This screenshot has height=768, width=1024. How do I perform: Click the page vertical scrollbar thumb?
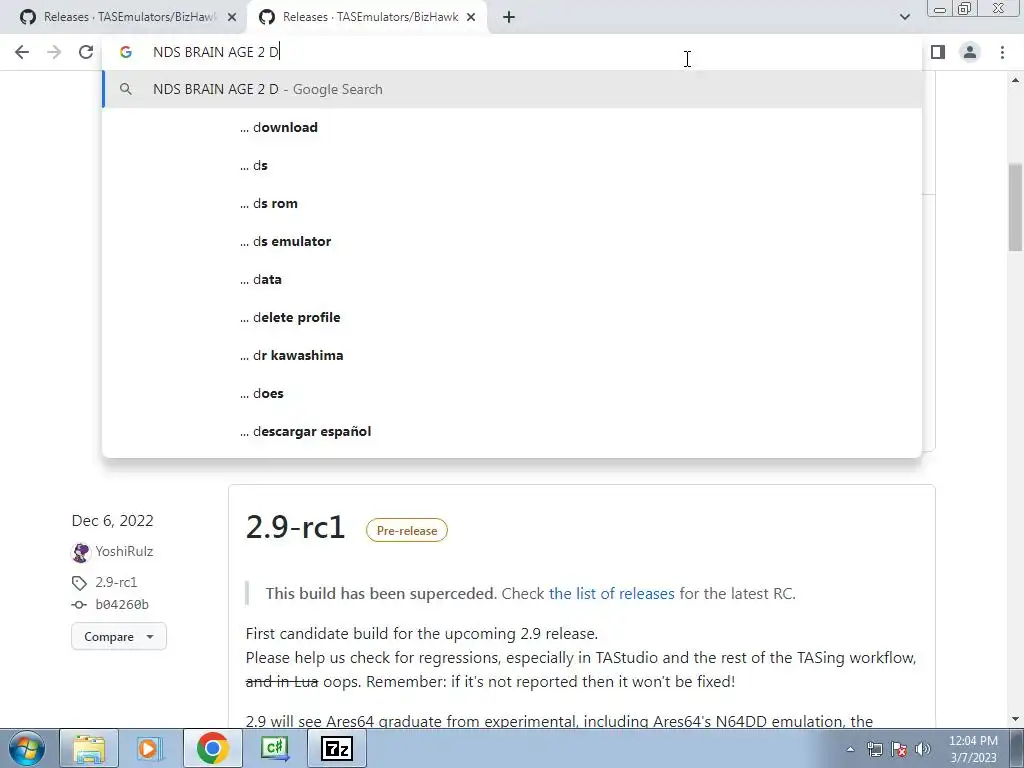click(x=1015, y=207)
